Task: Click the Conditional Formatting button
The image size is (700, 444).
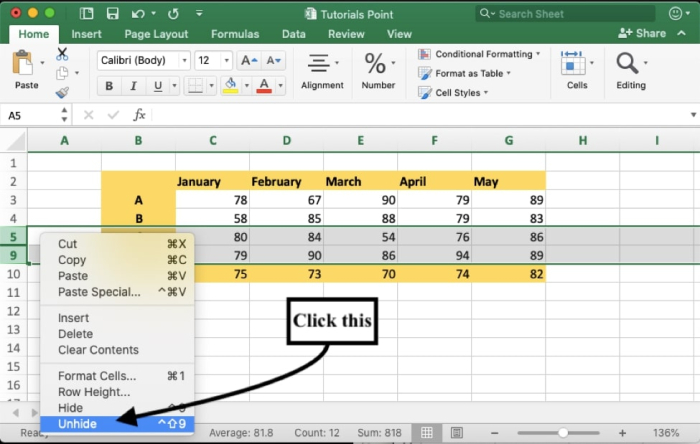Action: [479, 54]
